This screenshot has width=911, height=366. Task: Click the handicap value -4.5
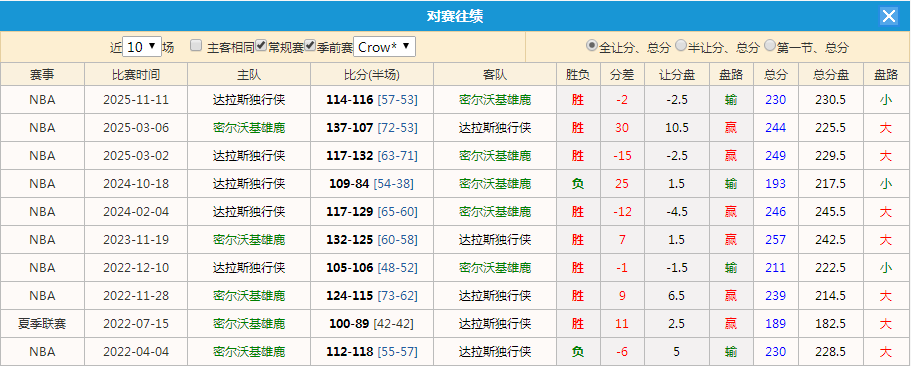pos(676,211)
